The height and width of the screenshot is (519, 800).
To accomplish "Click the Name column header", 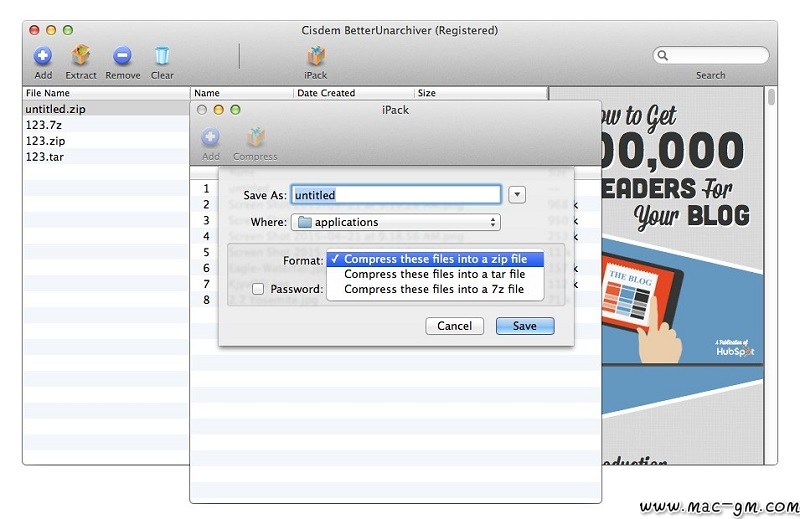I will tap(242, 93).
